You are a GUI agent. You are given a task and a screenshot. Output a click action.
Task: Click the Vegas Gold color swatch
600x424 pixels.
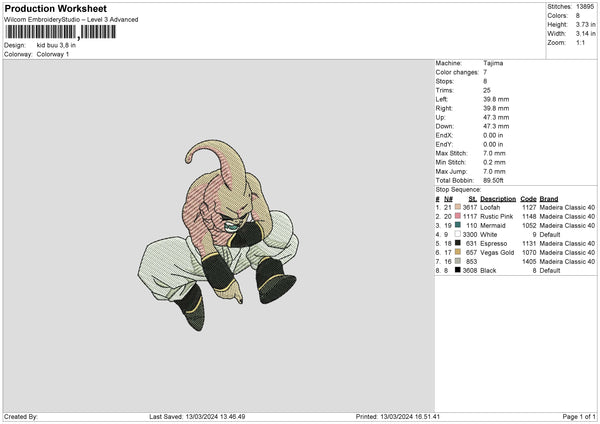click(x=458, y=252)
